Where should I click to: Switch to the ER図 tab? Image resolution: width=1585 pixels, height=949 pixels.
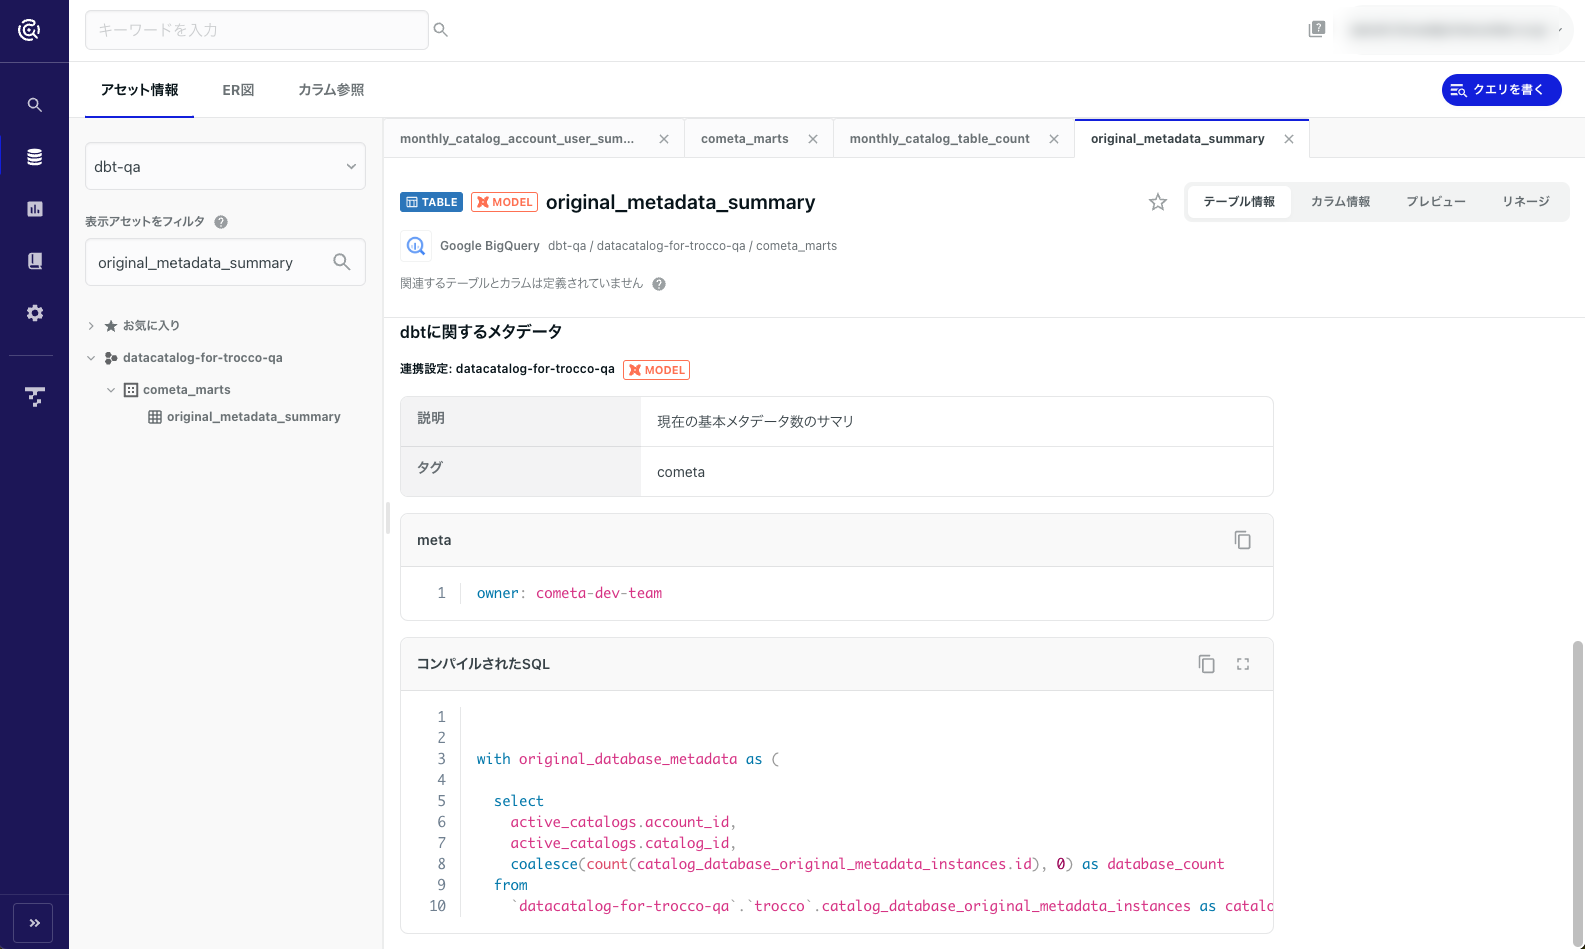[238, 90]
